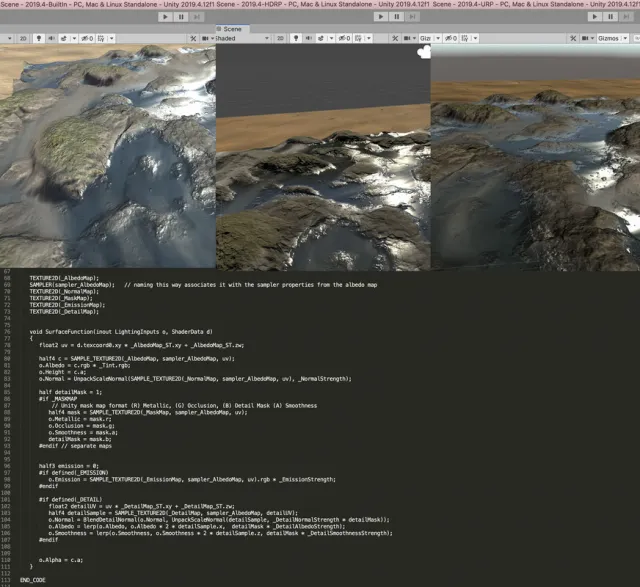Click code line 'half detailMask = 1;'

(70, 392)
